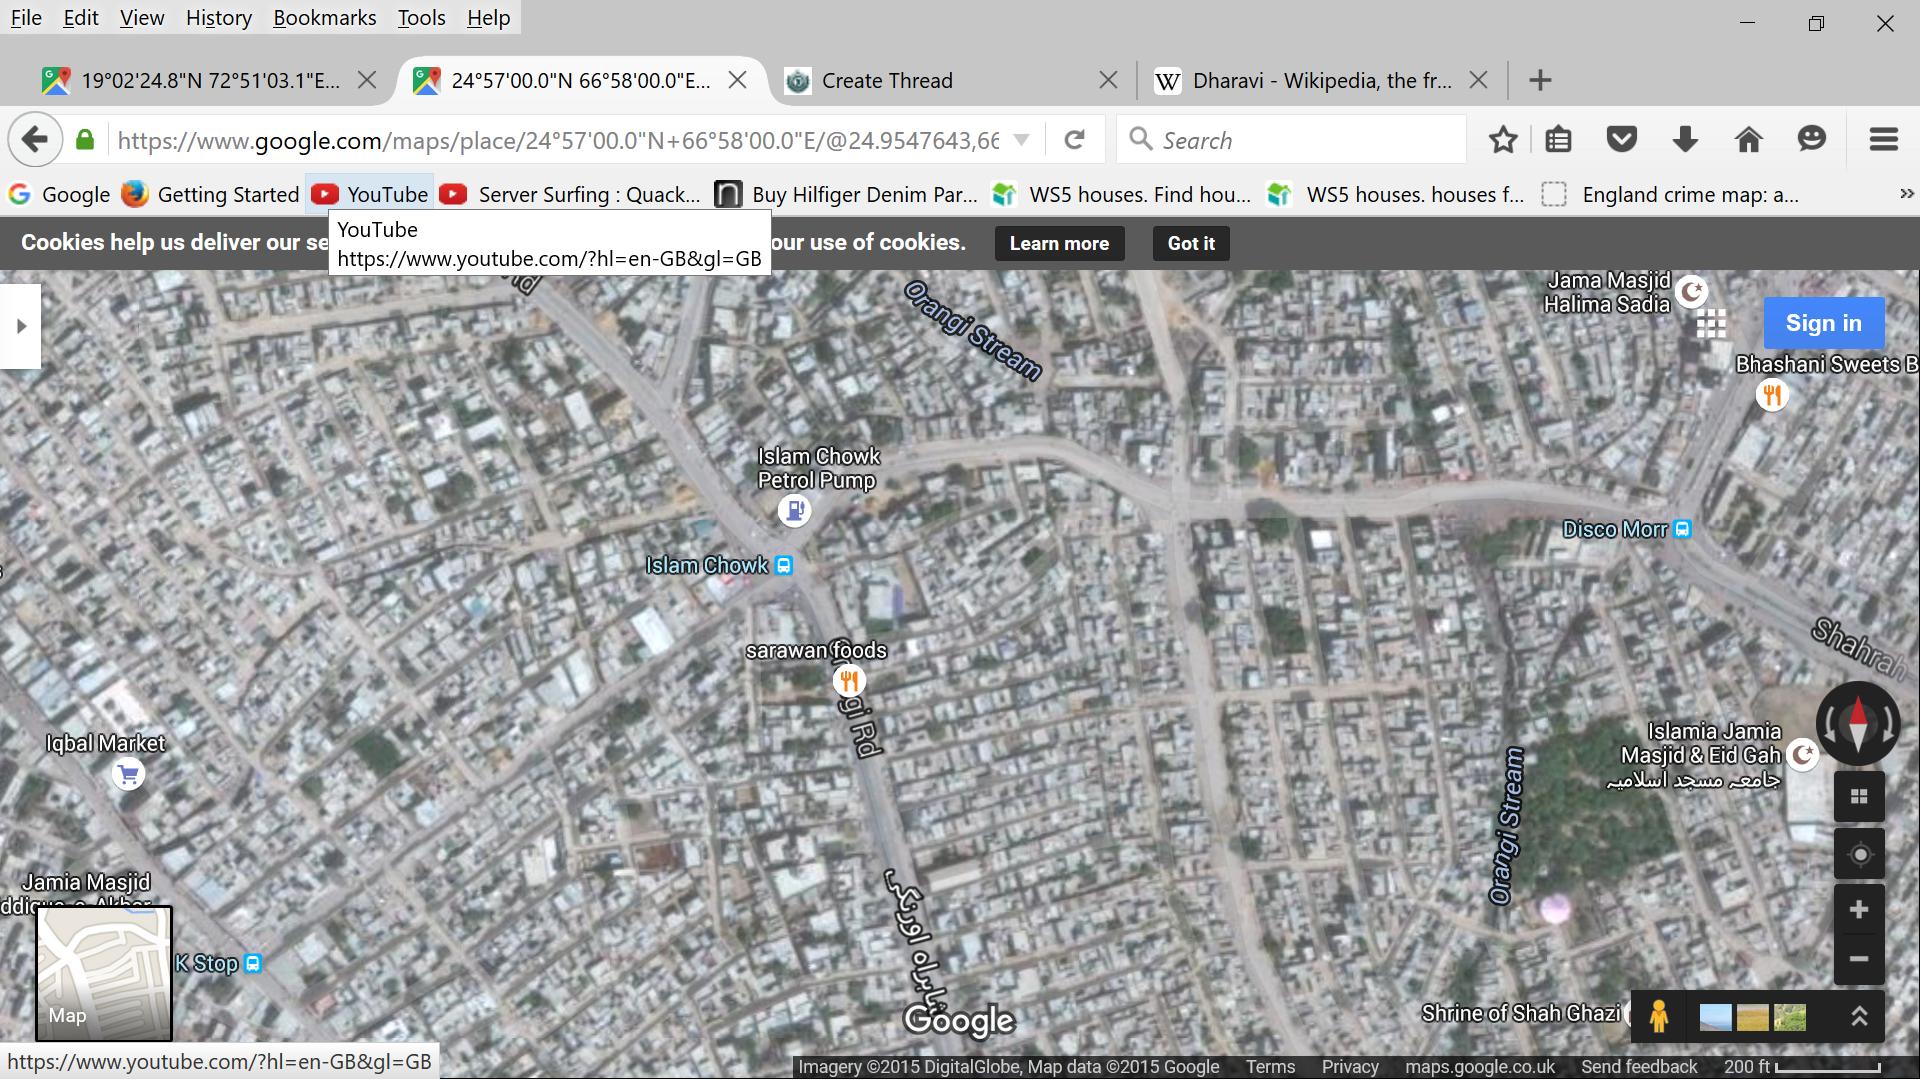The image size is (1920, 1080).
Task: Open the Firefox hamburger menu
Action: click(x=1884, y=140)
